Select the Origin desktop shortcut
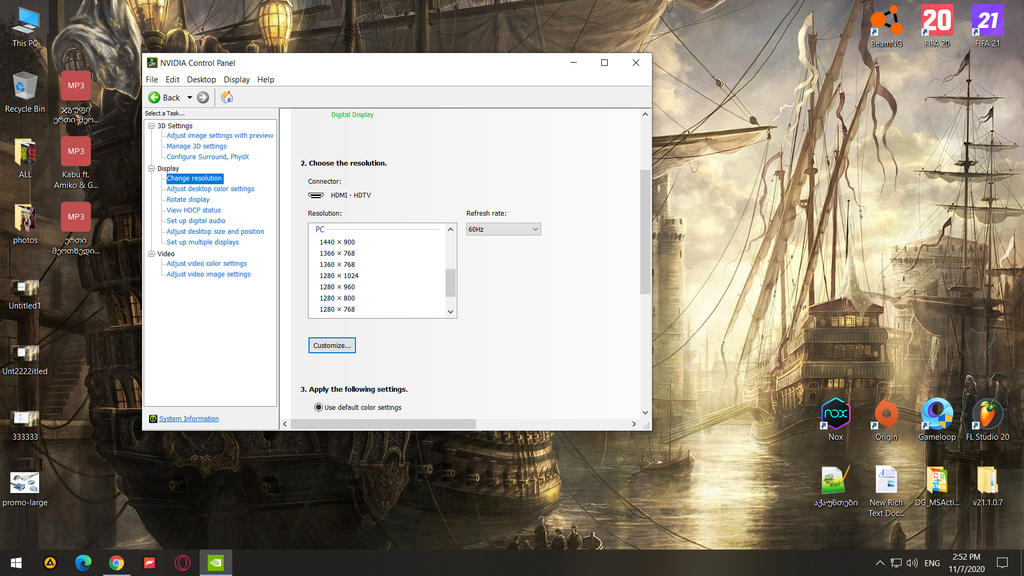This screenshot has width=1024, height=576. tap(886, 420)
